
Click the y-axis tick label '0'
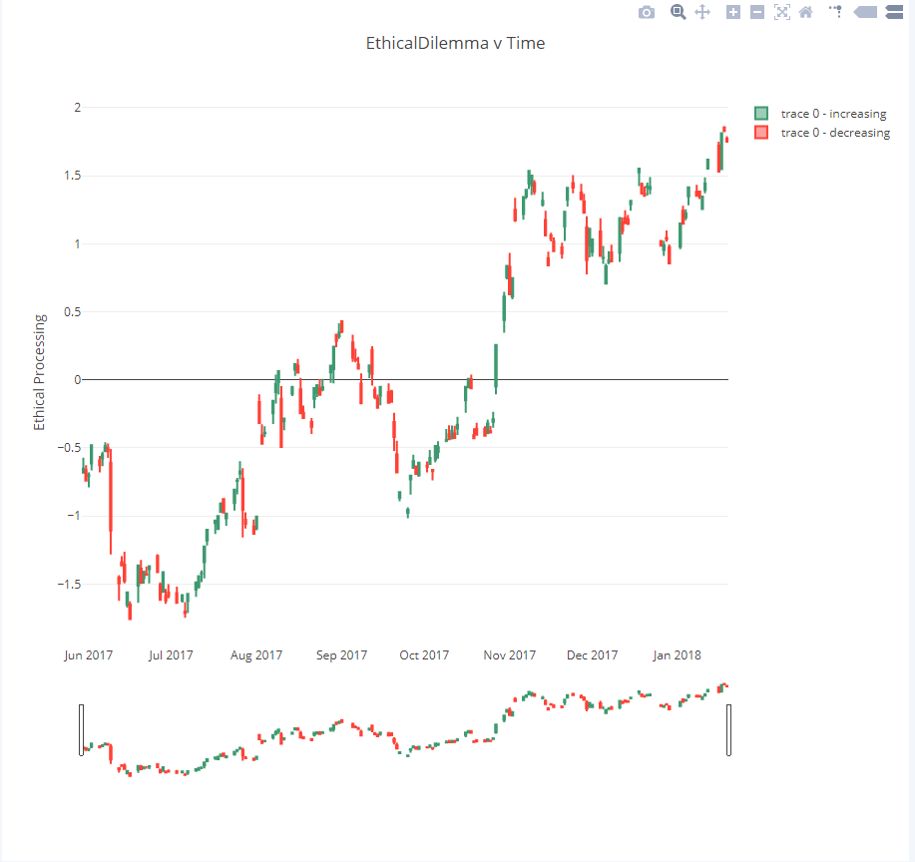78,380
